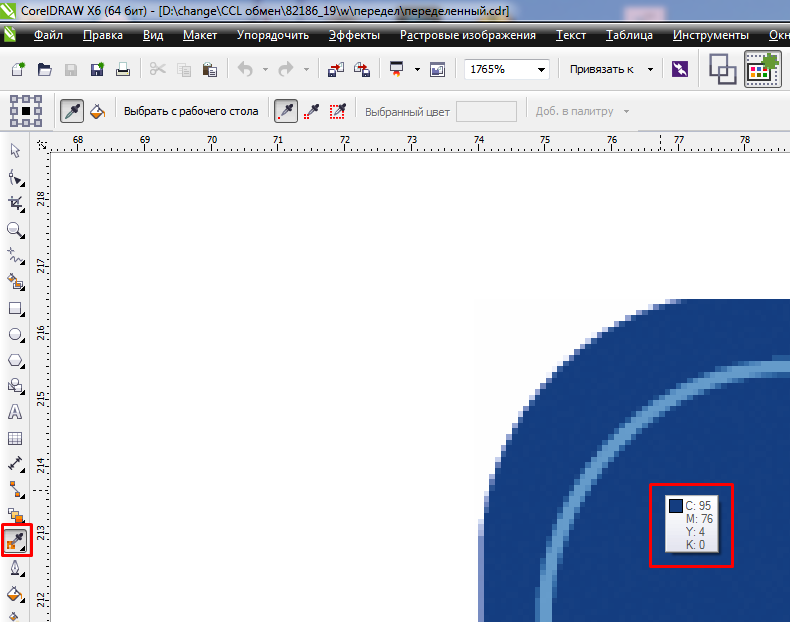This screenshot has height=622, width=790.
Task: Click the greyed Save icon
Action: tap(71, 70)
